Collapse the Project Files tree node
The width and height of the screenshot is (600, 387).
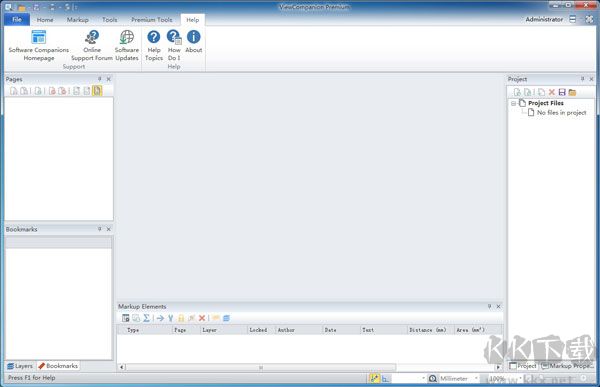coord(513,103)
